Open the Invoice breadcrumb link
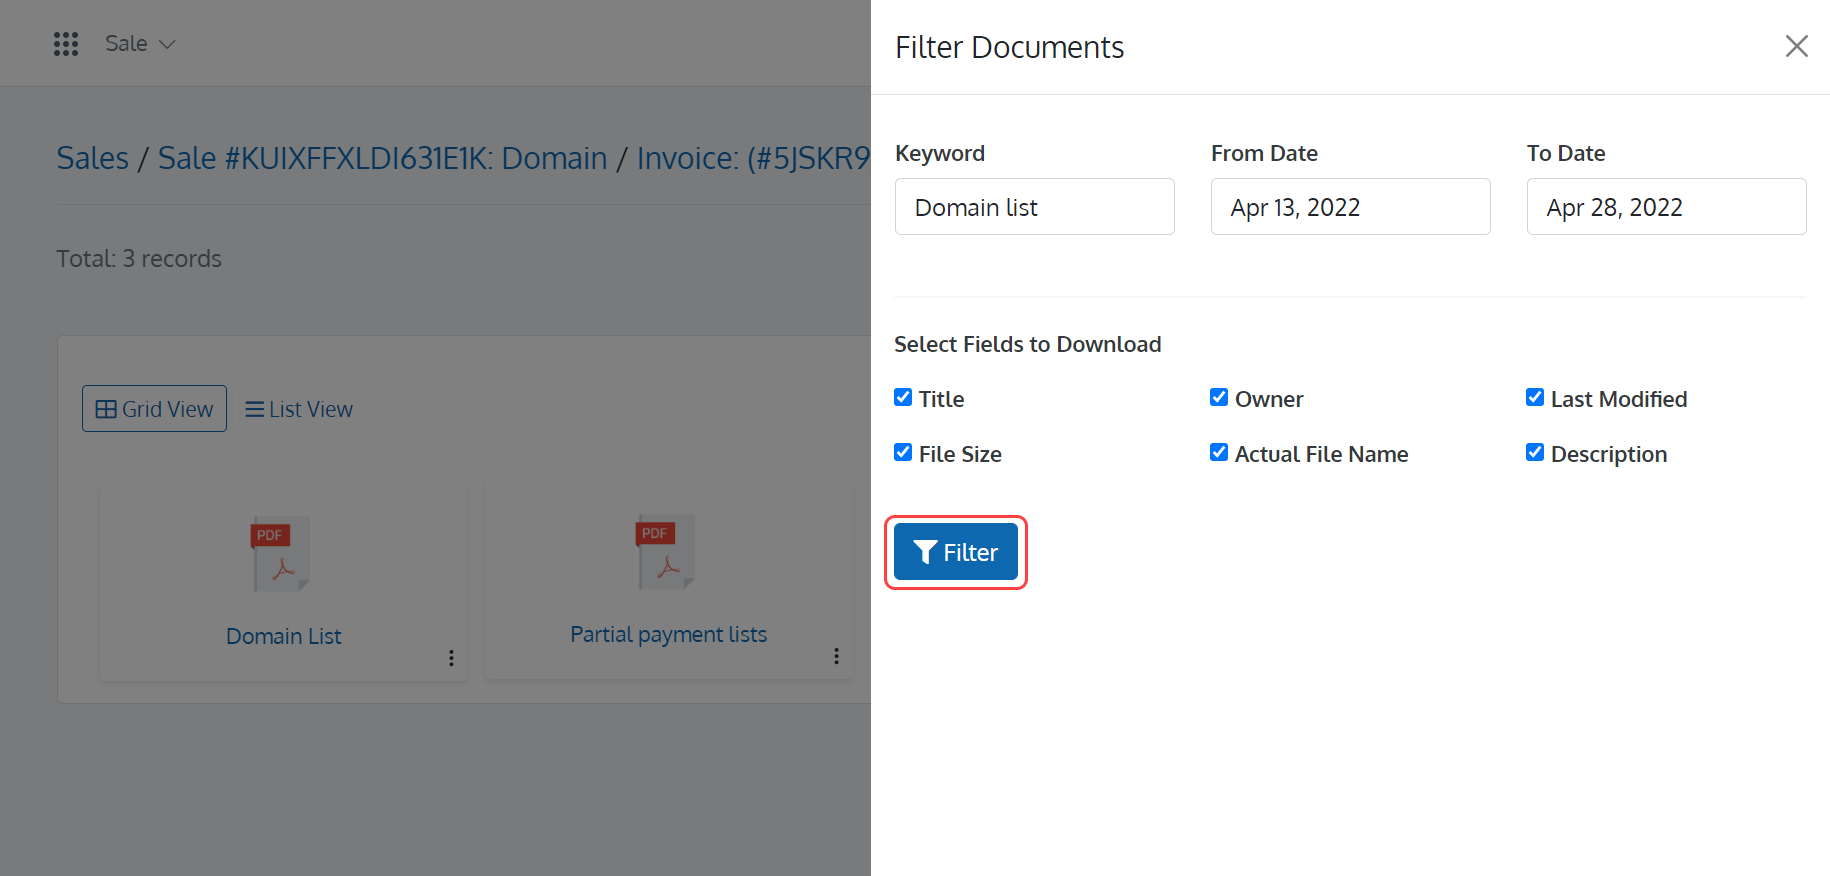 coord(753,158)
